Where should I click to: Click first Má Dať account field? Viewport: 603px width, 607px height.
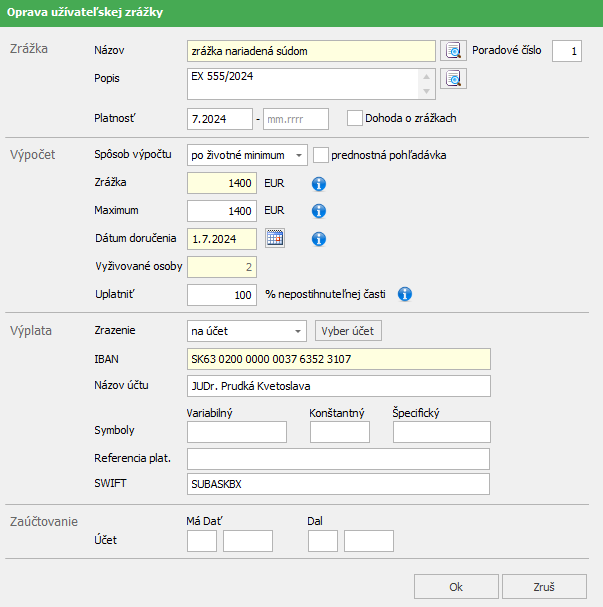click(202, 541)
